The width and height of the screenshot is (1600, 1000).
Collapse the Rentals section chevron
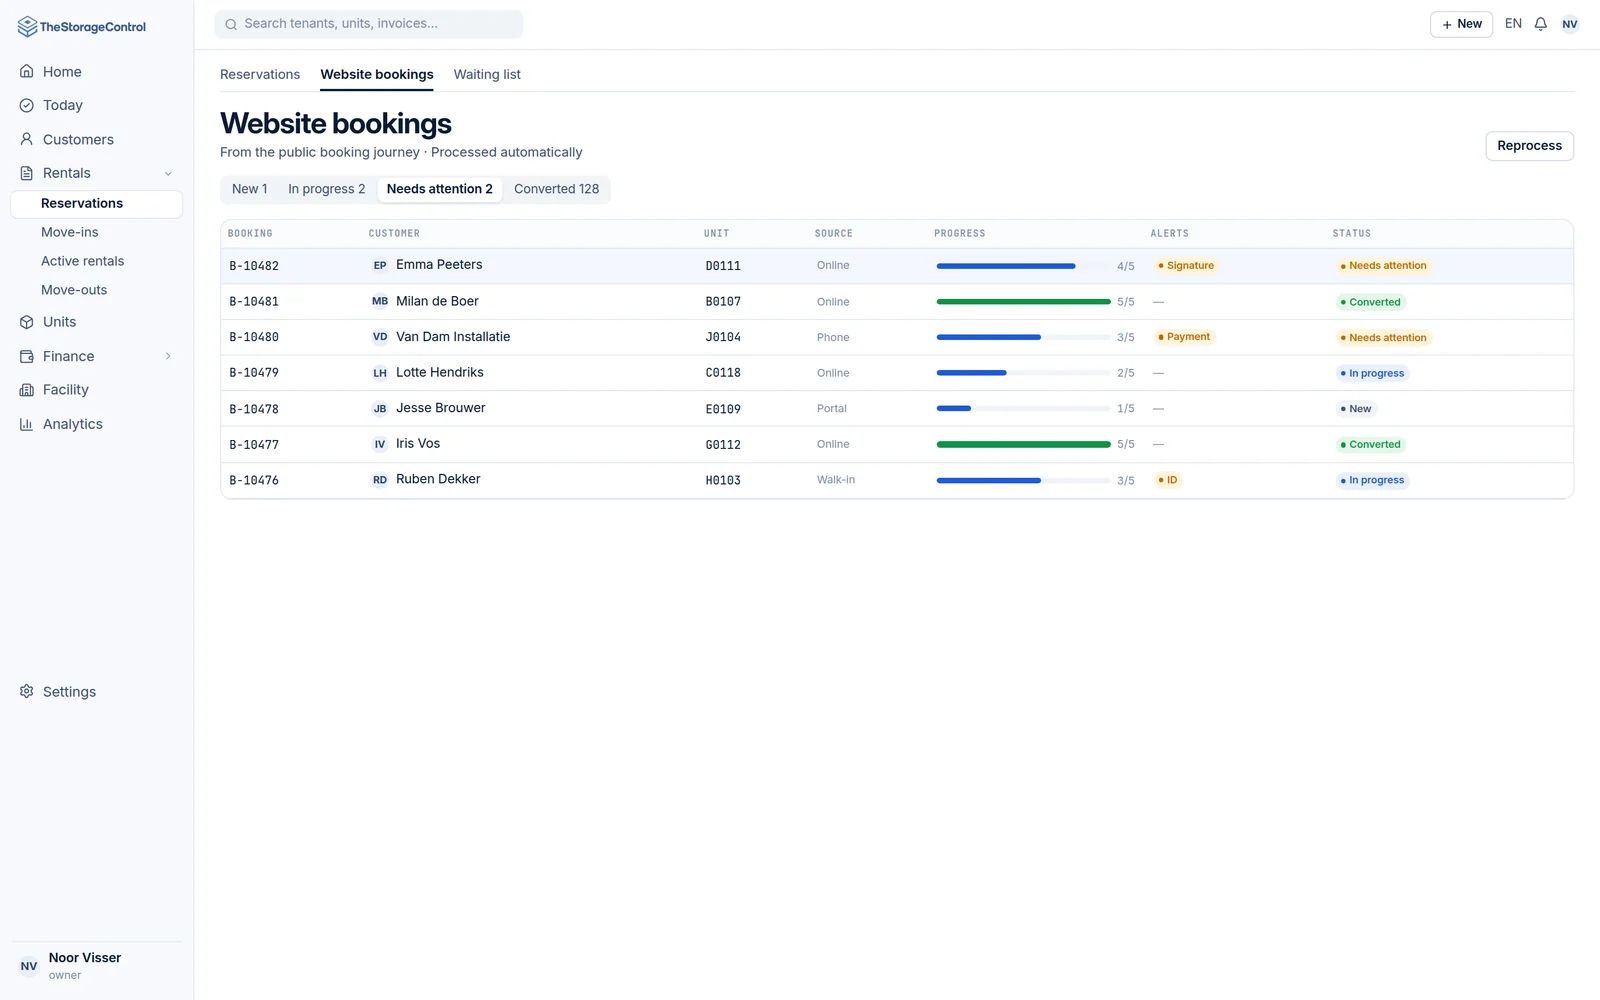(168, 173)
